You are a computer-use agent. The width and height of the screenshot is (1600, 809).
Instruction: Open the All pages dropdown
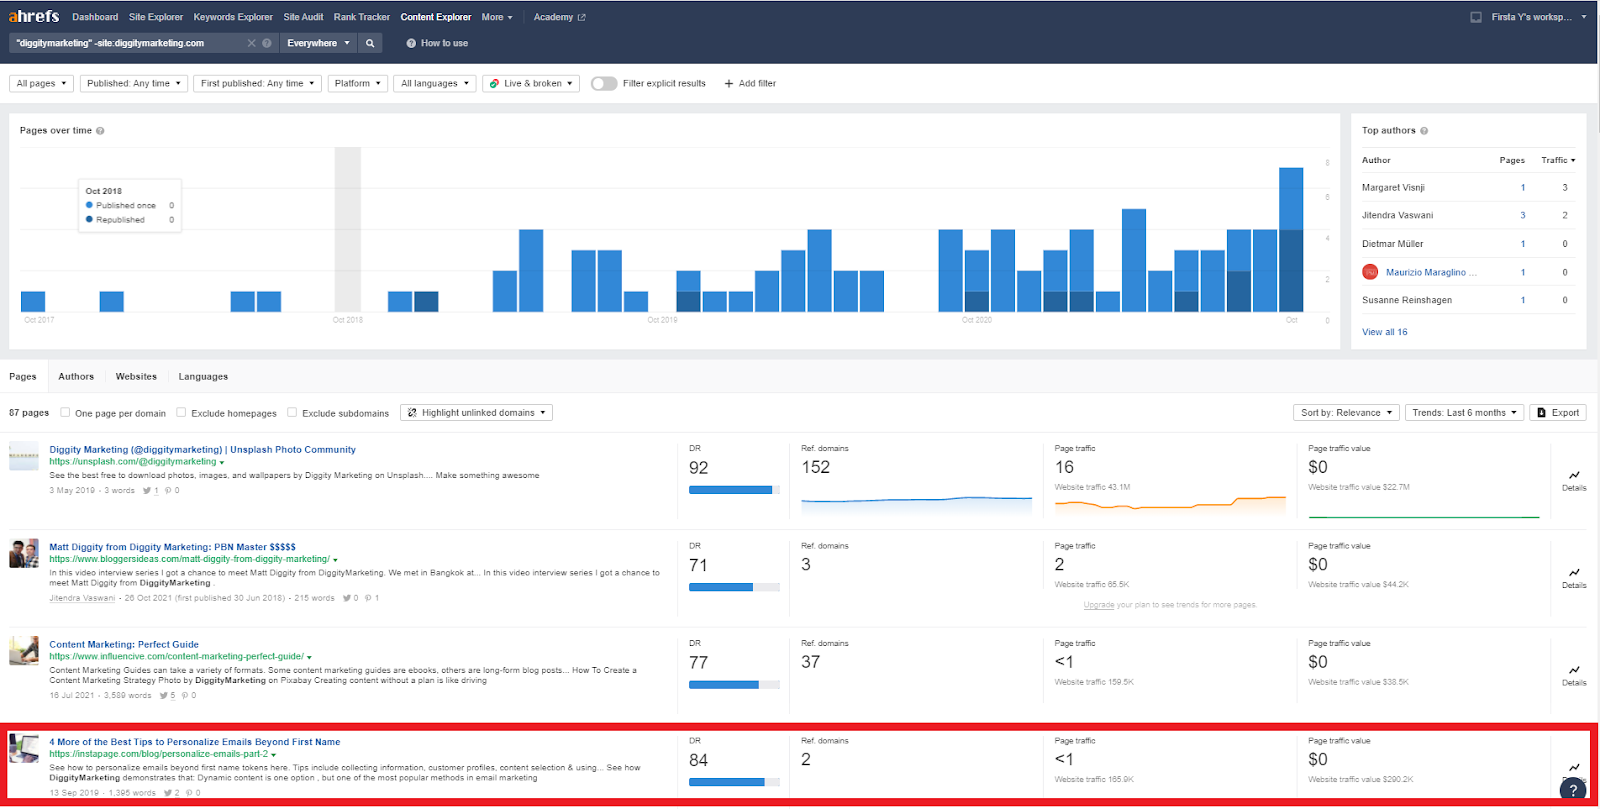(x=41, y=83)
